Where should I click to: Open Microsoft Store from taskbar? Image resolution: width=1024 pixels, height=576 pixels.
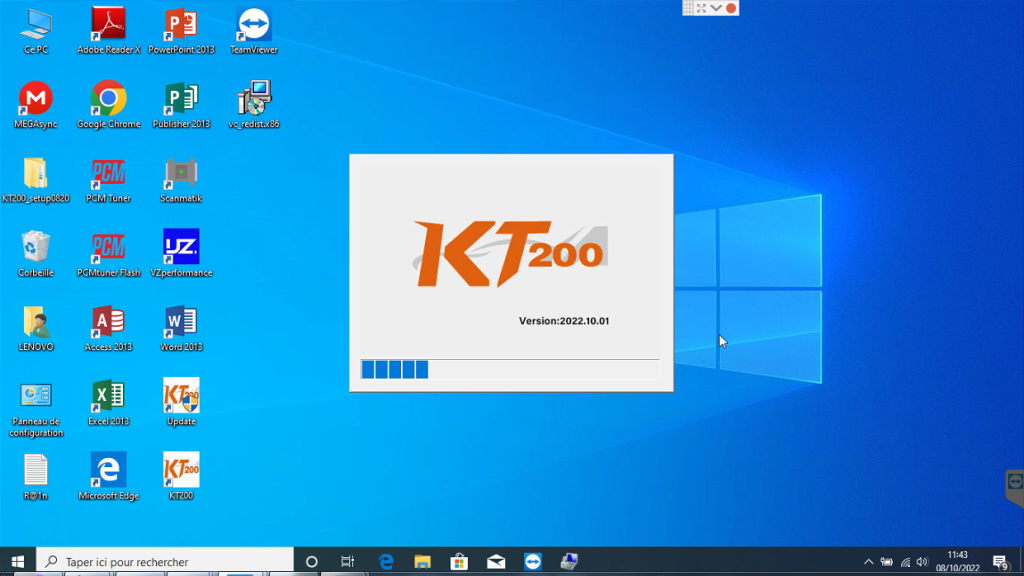coord(459,562)
